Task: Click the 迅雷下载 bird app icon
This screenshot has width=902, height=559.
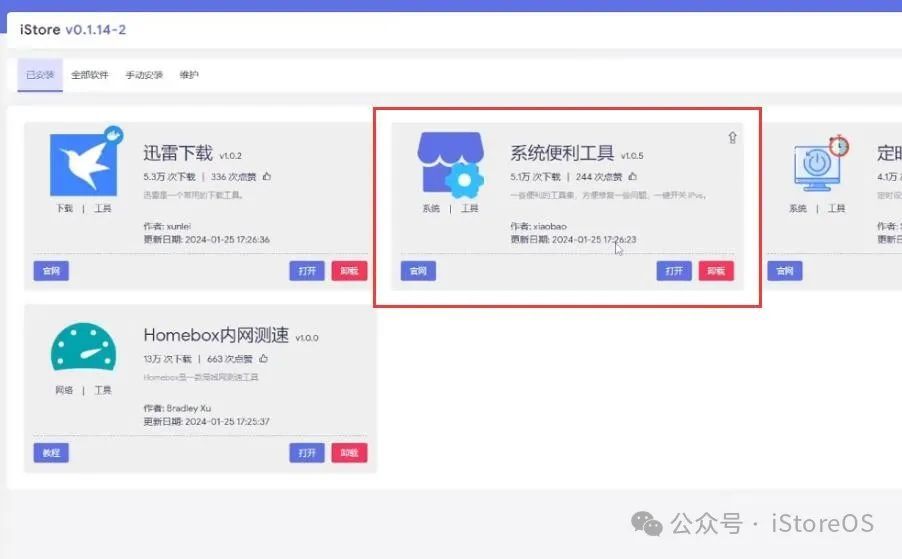Action: tap(84, 164)
